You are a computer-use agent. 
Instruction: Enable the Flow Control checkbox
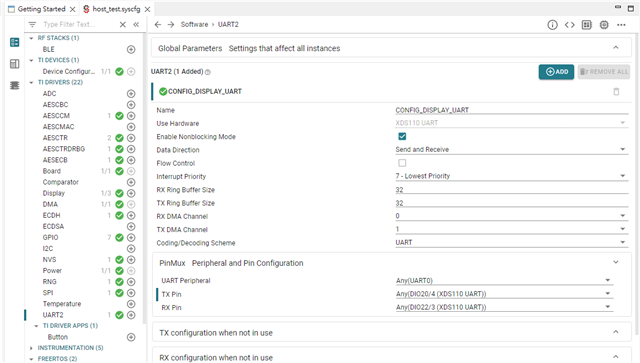click(x=402, y=163)
